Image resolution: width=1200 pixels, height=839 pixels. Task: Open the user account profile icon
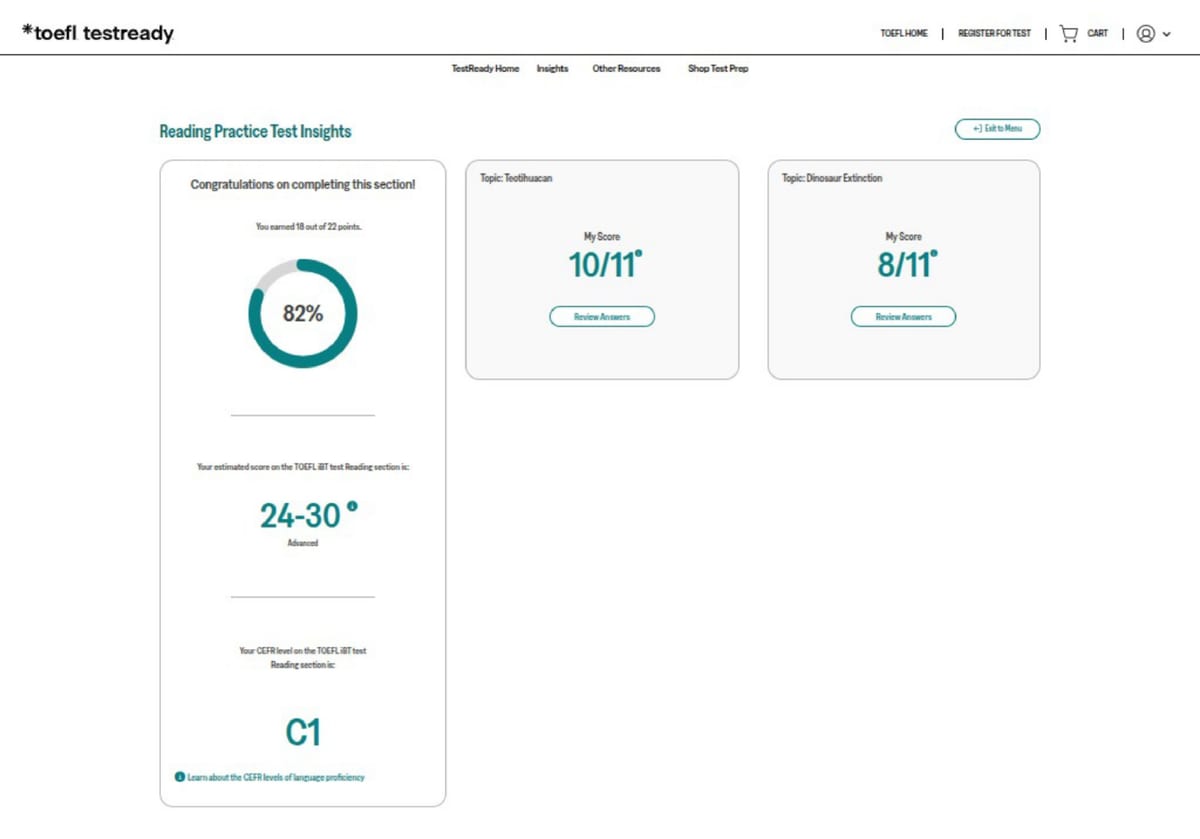pyautogui.click(x=1146, y=34)
